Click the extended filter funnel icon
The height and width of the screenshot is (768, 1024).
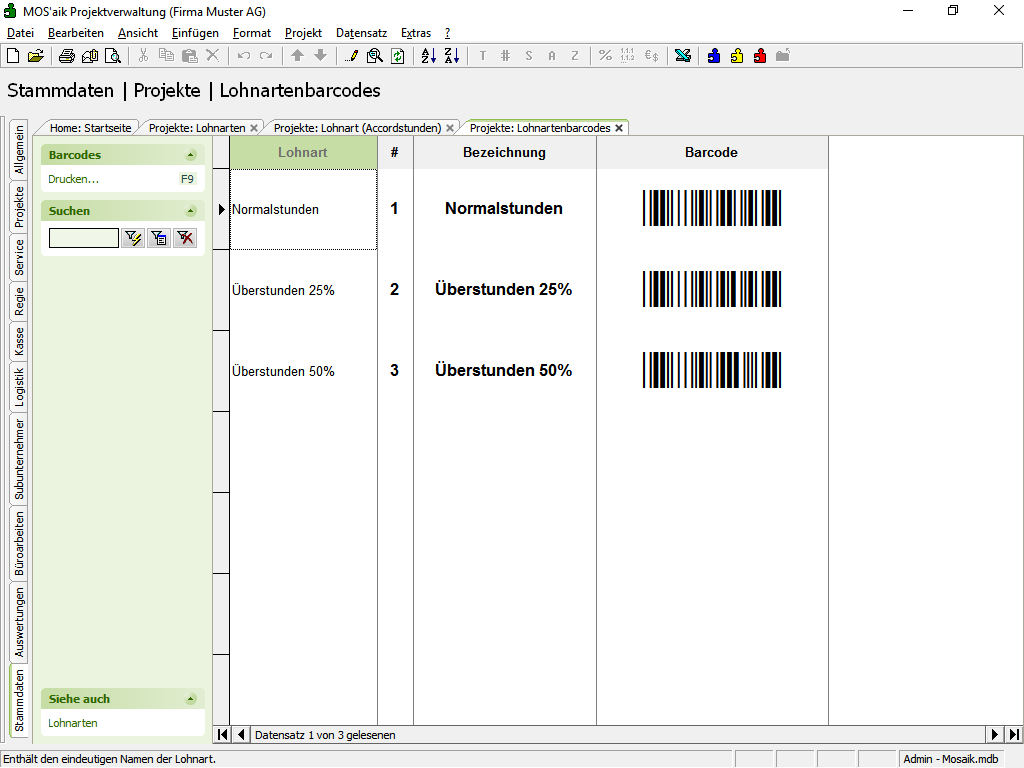[x=159, y=238]
